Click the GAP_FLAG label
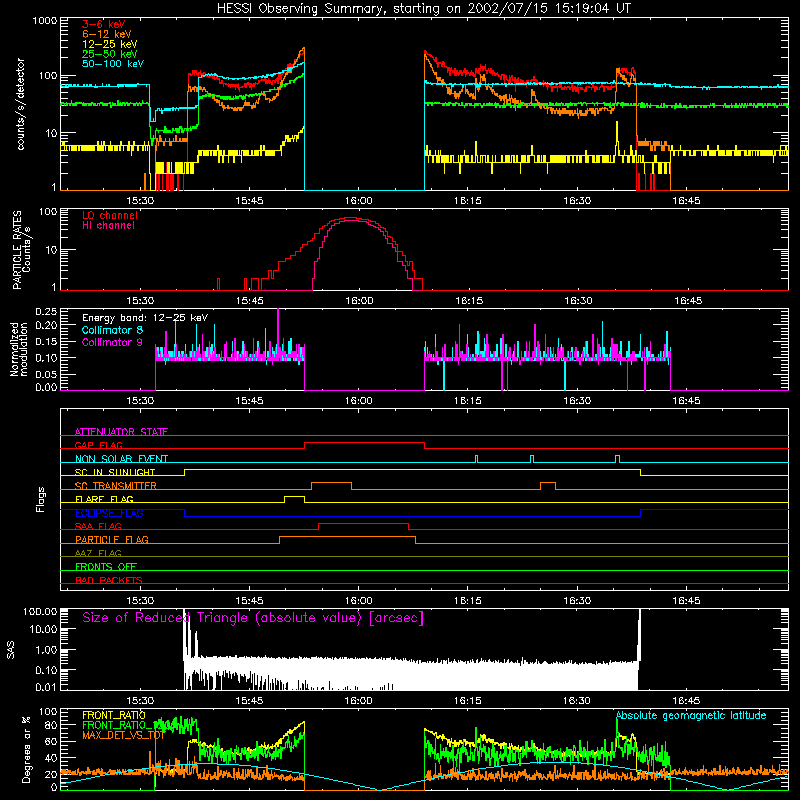 pos(98,445)
